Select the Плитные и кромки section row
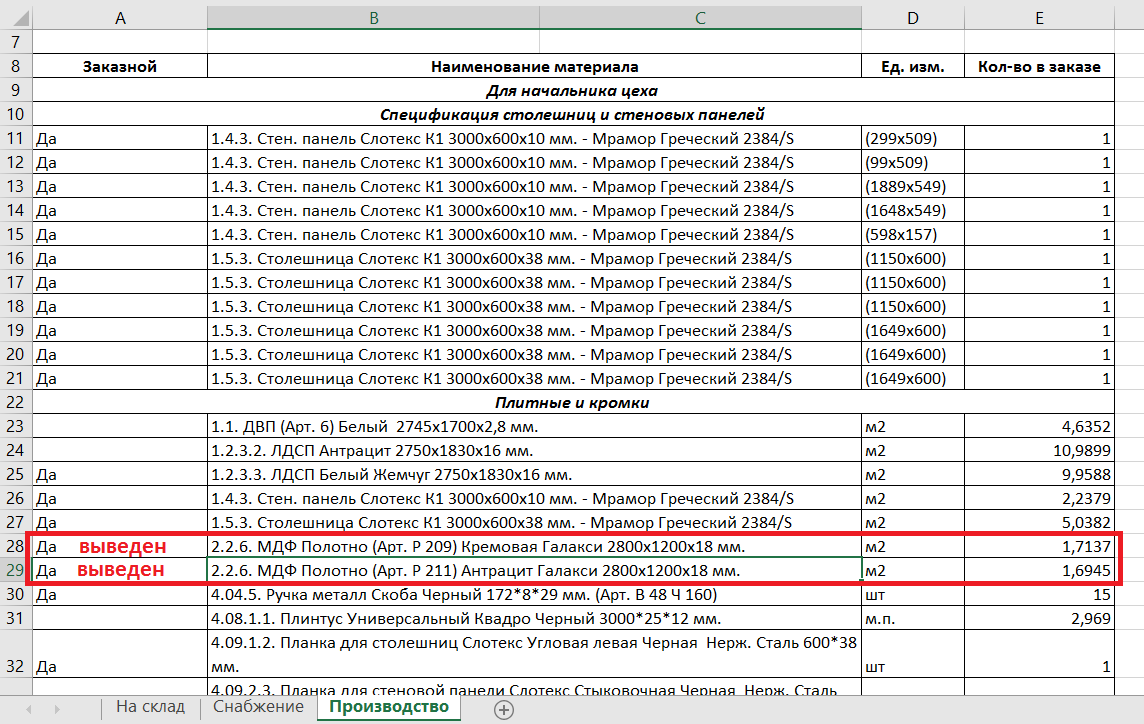Screen dimensions: 1144x724 [x=574, y=403]
